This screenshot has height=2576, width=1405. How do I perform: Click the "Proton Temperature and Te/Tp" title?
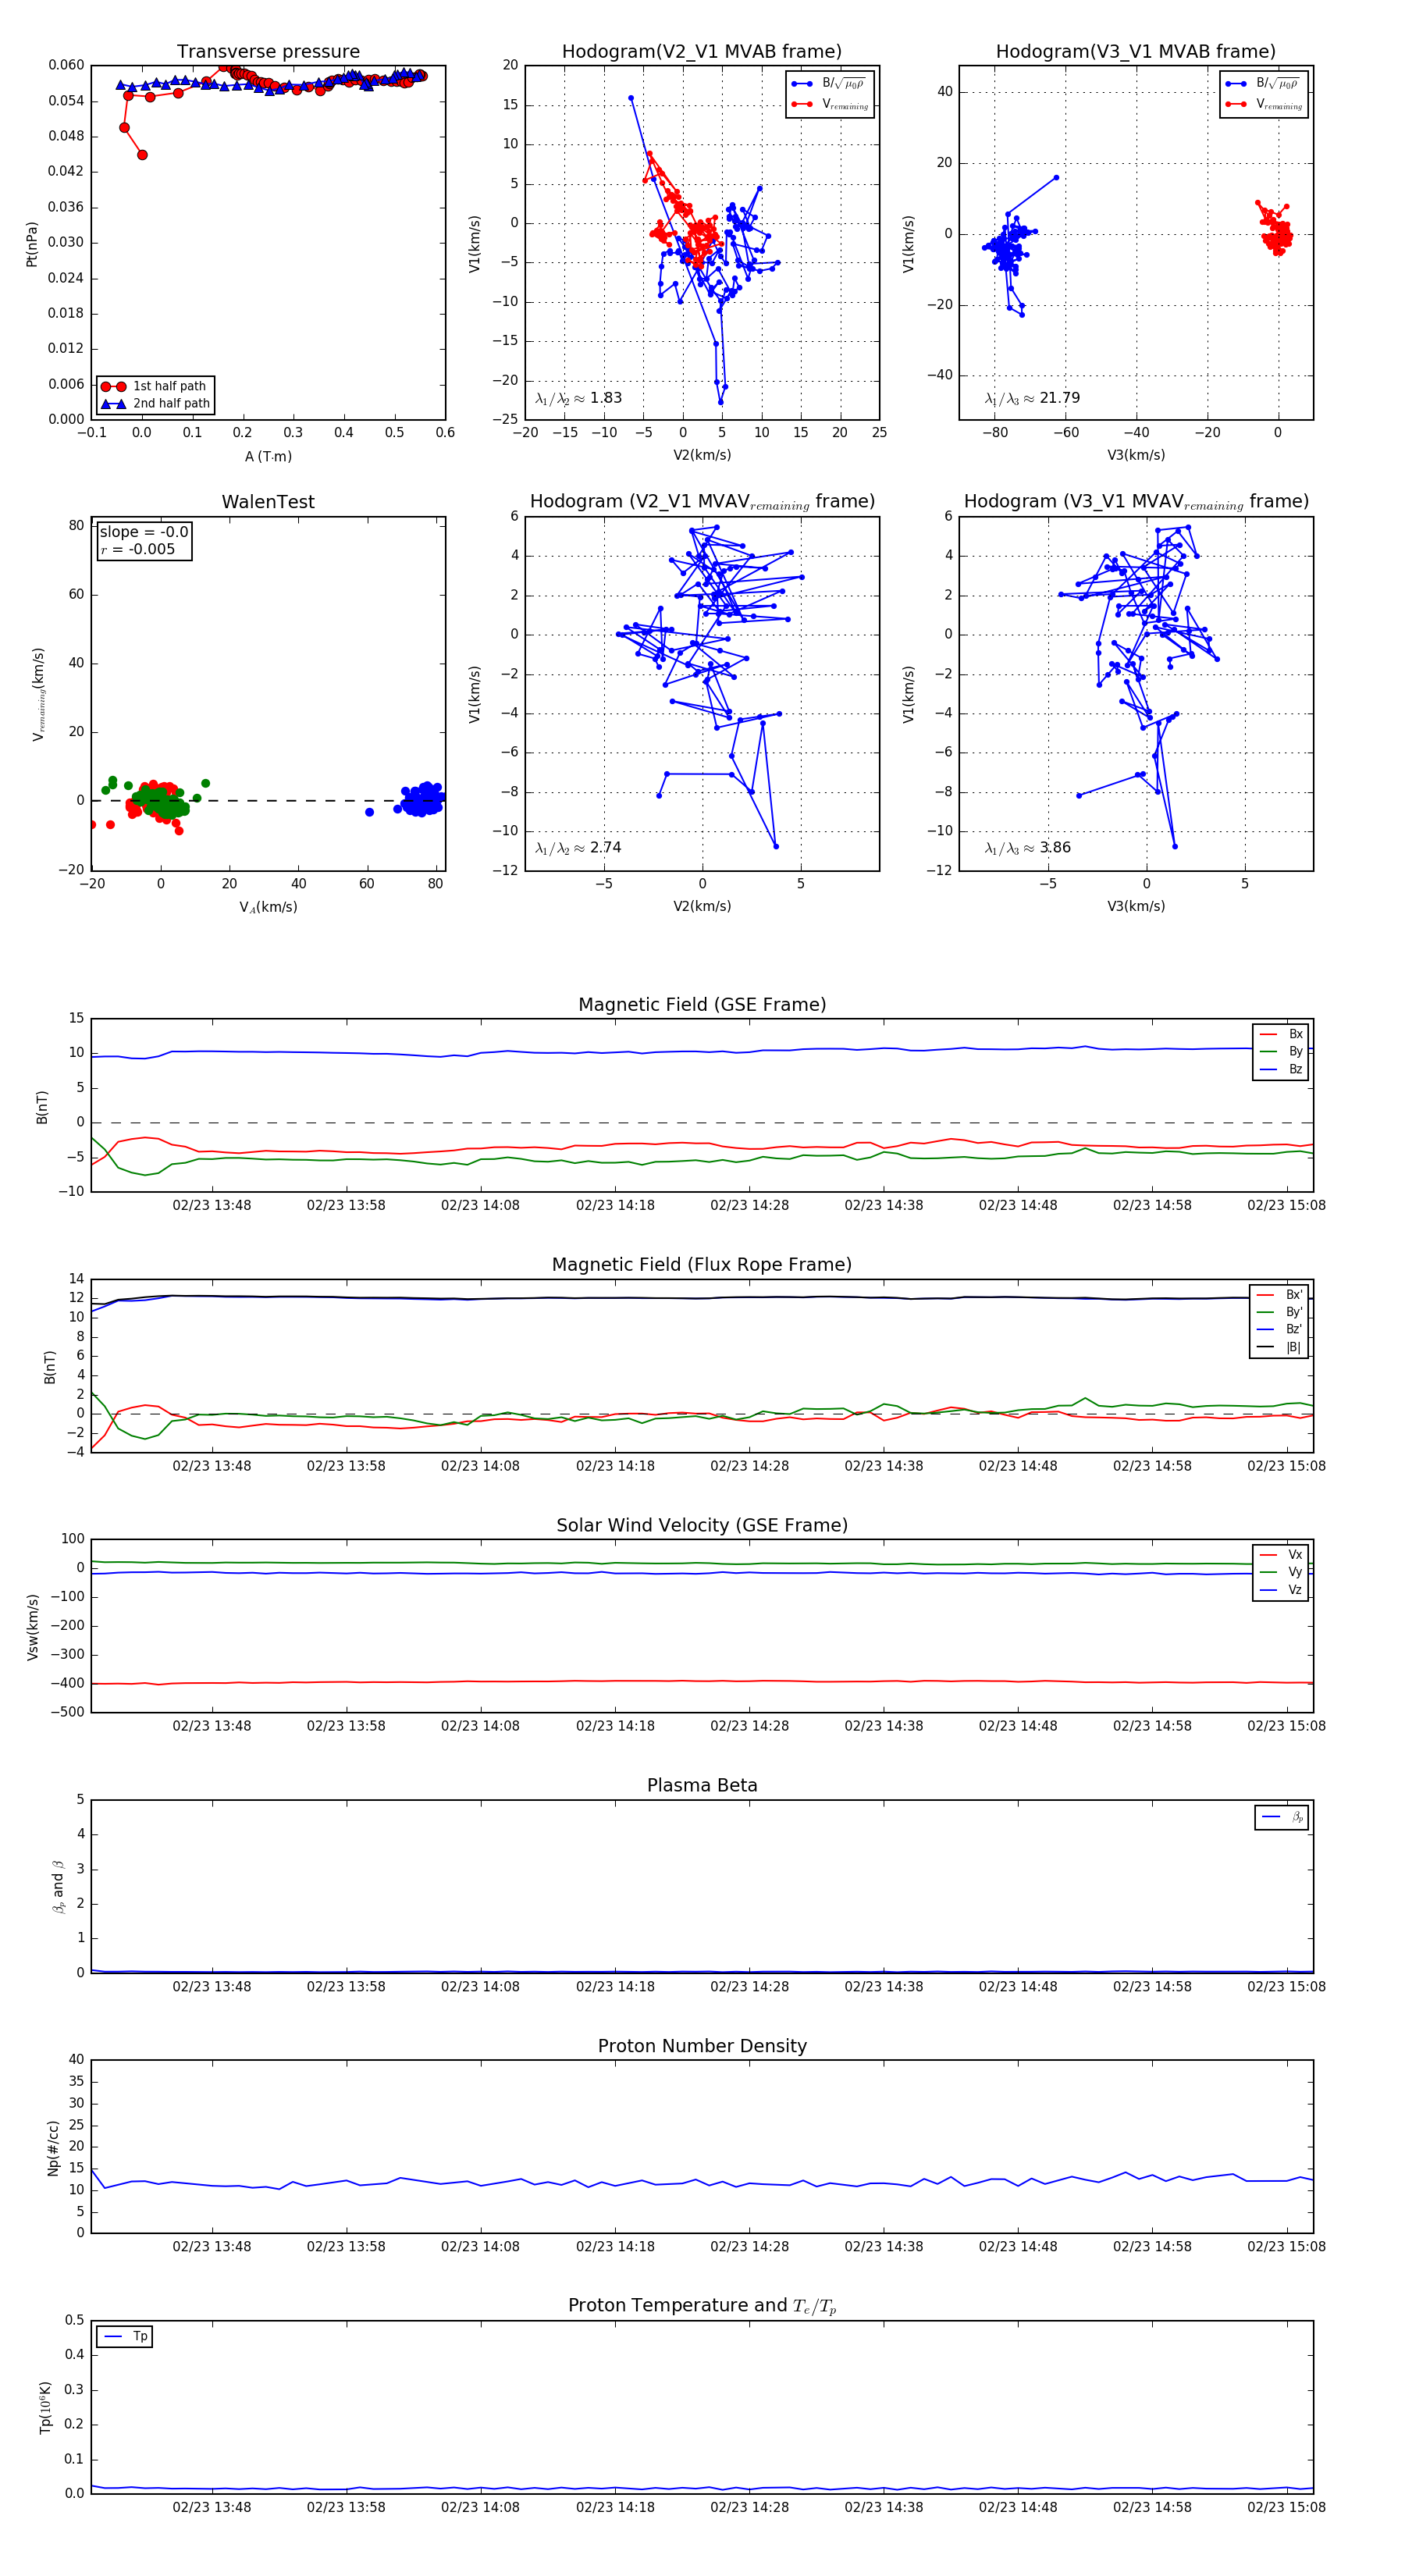pos(702,2306)
